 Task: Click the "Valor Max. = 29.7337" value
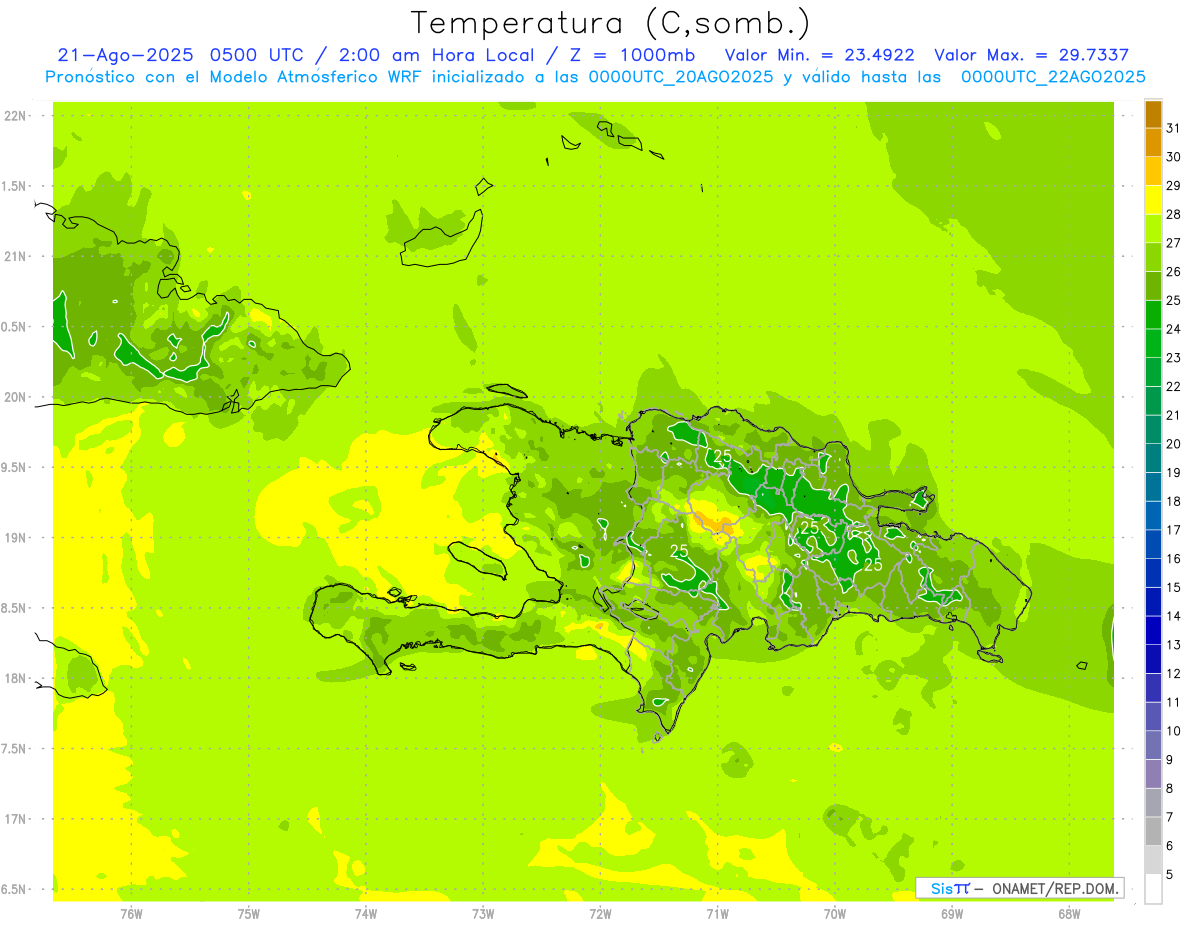[x=1031, y=55]
